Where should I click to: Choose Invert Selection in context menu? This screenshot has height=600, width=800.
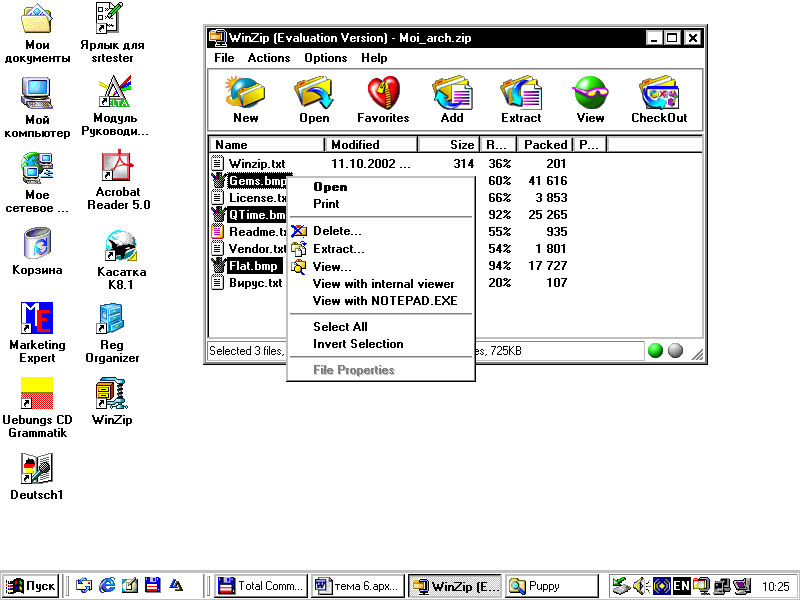point(381,344)
